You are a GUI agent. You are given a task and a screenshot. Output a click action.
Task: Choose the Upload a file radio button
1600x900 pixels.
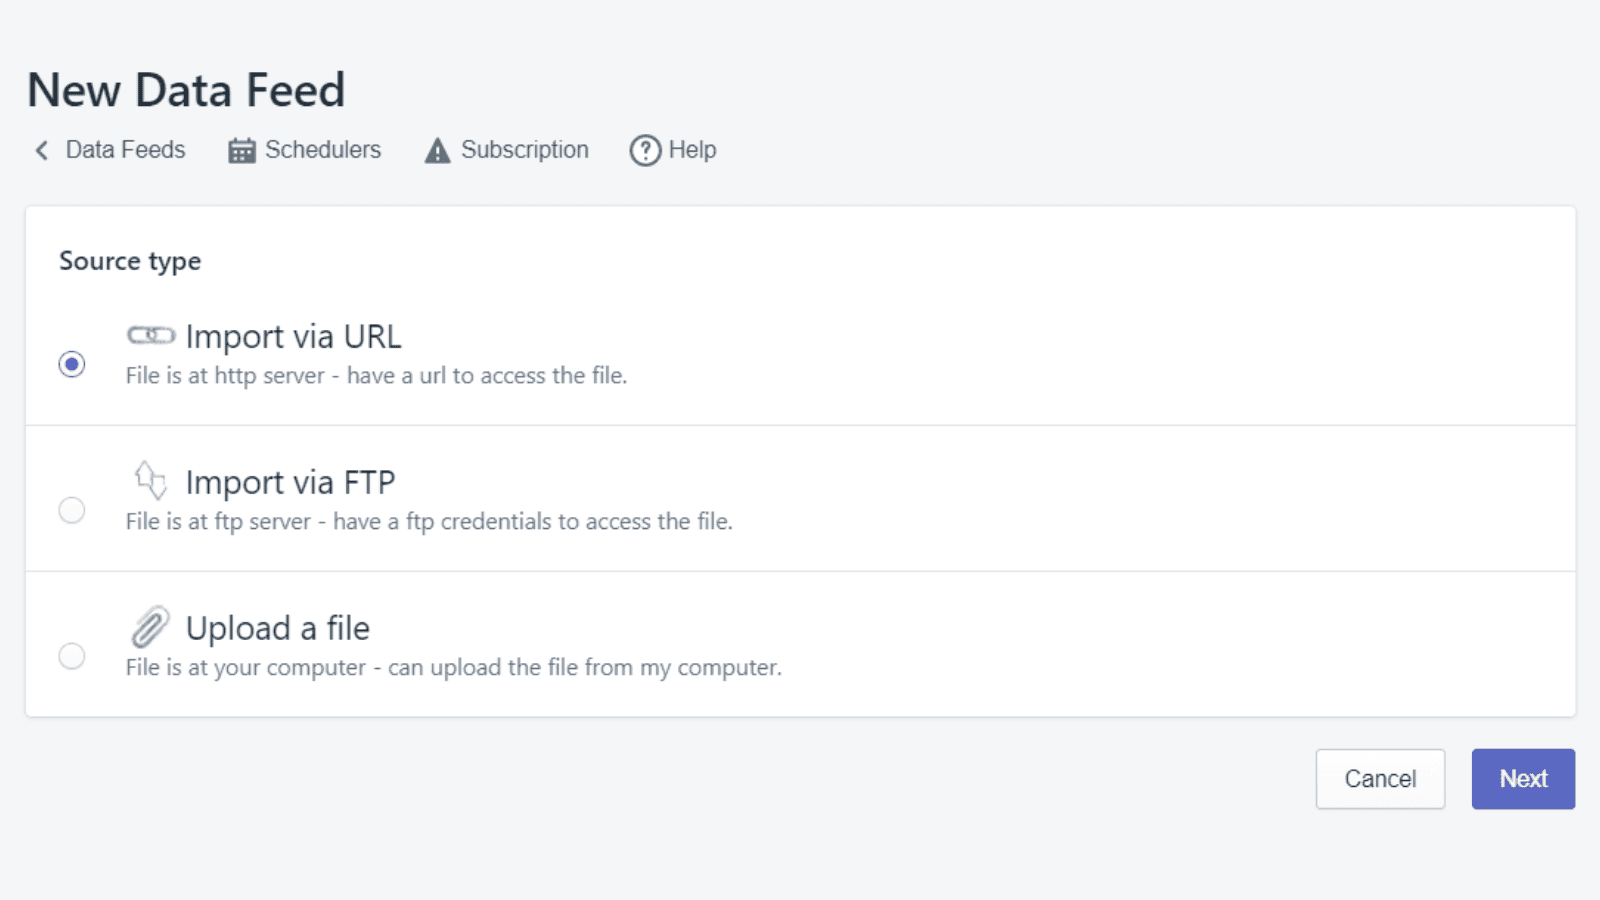point(72,656)
